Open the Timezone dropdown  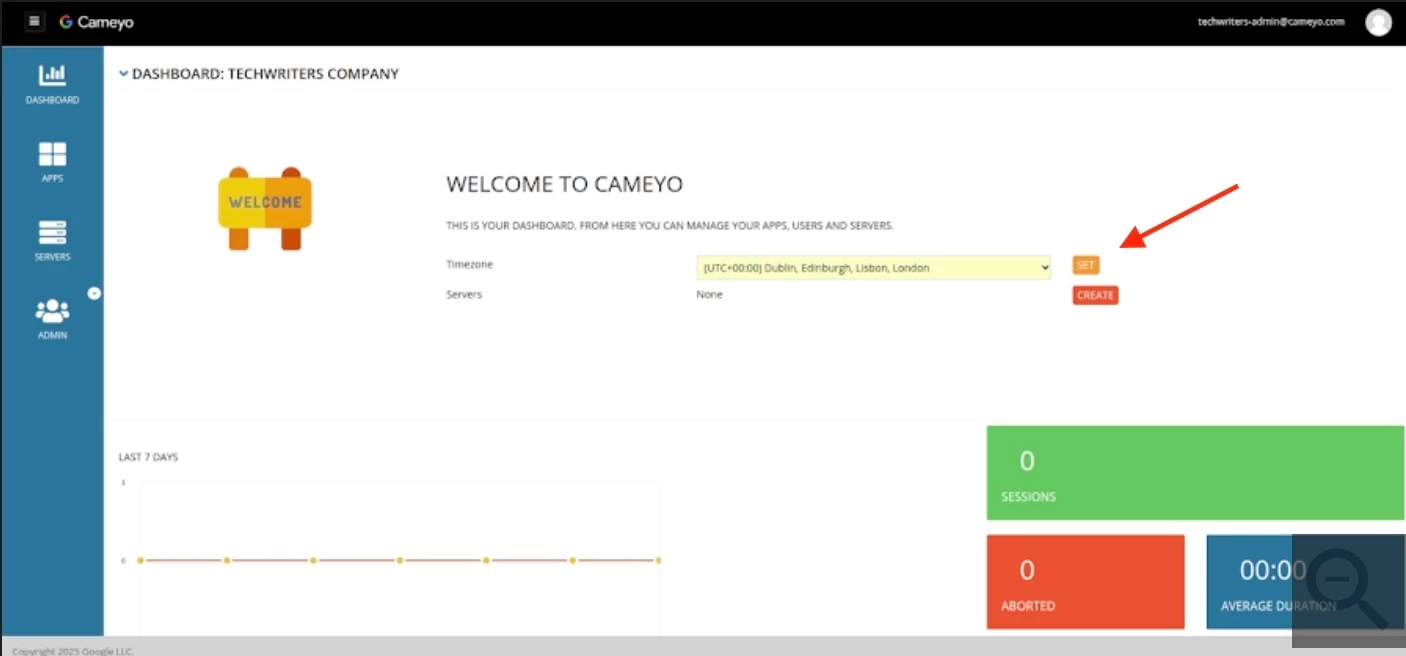tap(874, 267)
